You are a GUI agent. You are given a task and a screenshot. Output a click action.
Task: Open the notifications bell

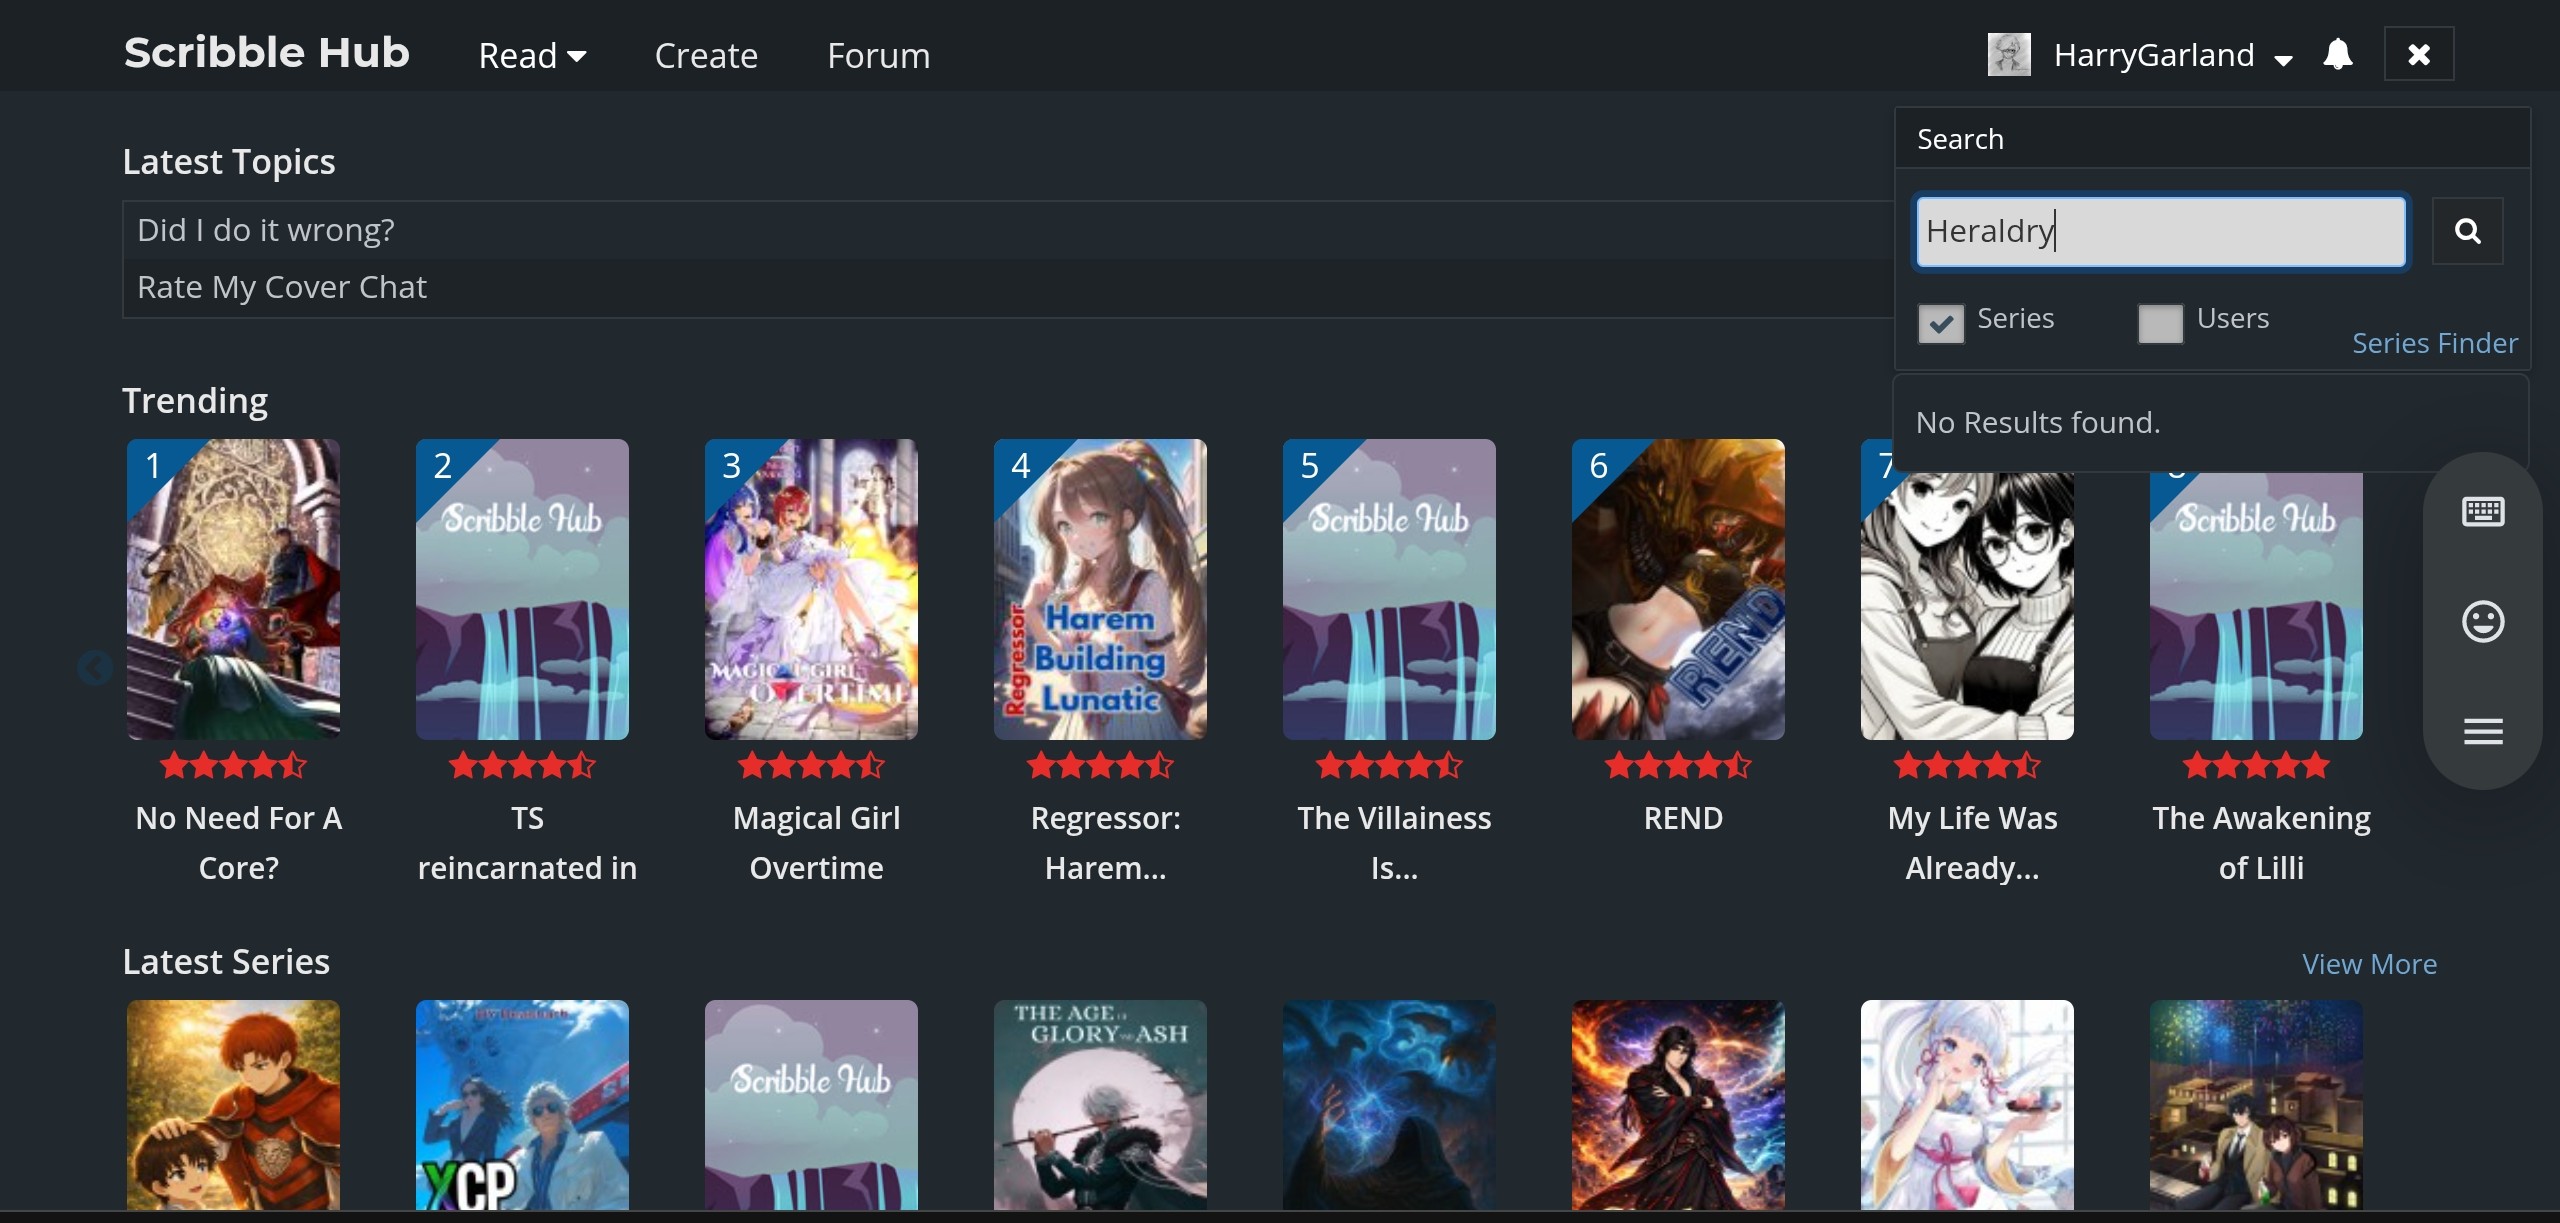tap(2337, 54)
